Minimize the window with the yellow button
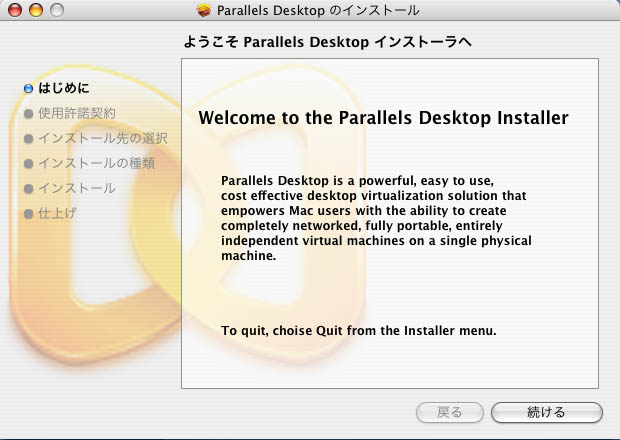Screen dimensions: 620x440 [35, 11]
